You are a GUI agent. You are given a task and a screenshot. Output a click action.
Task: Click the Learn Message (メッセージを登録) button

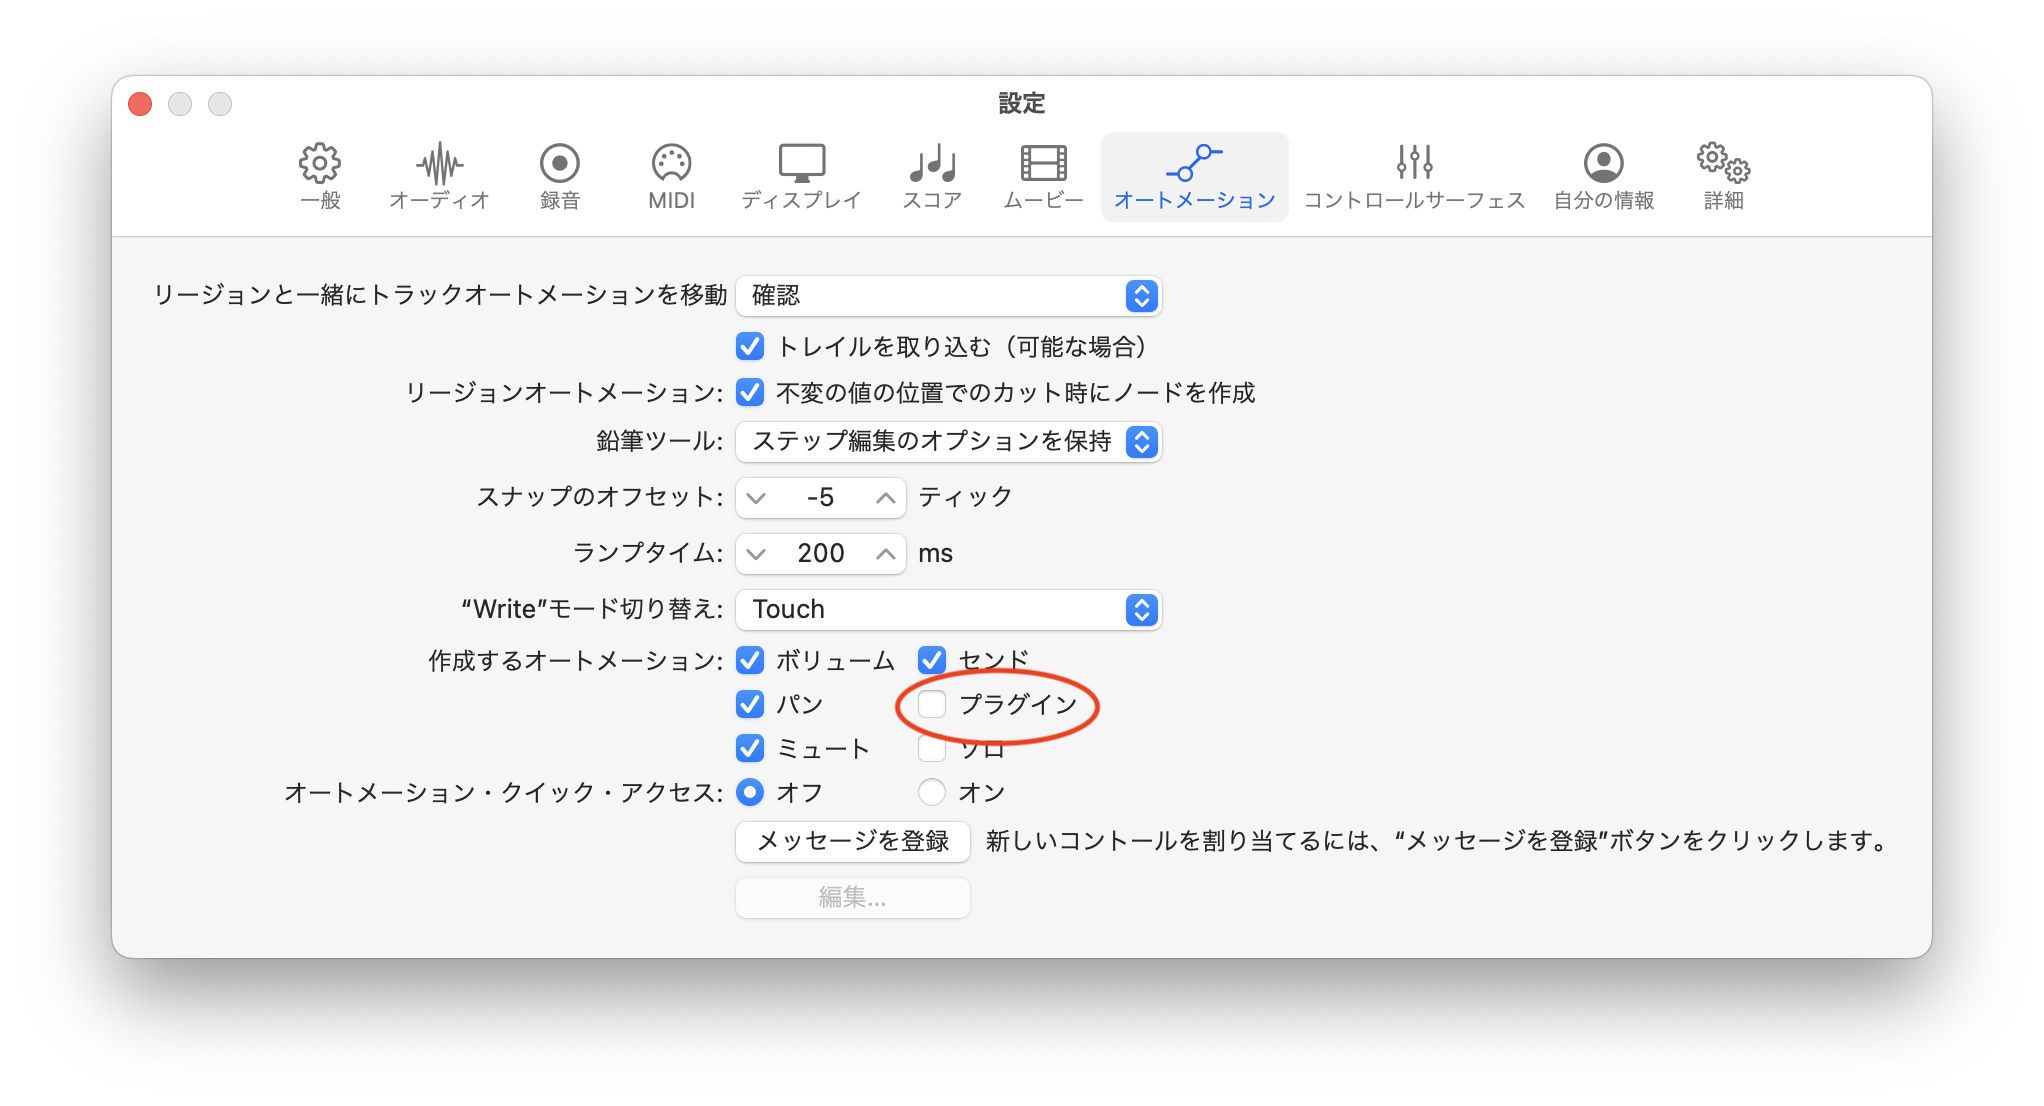tap(852, 841)
